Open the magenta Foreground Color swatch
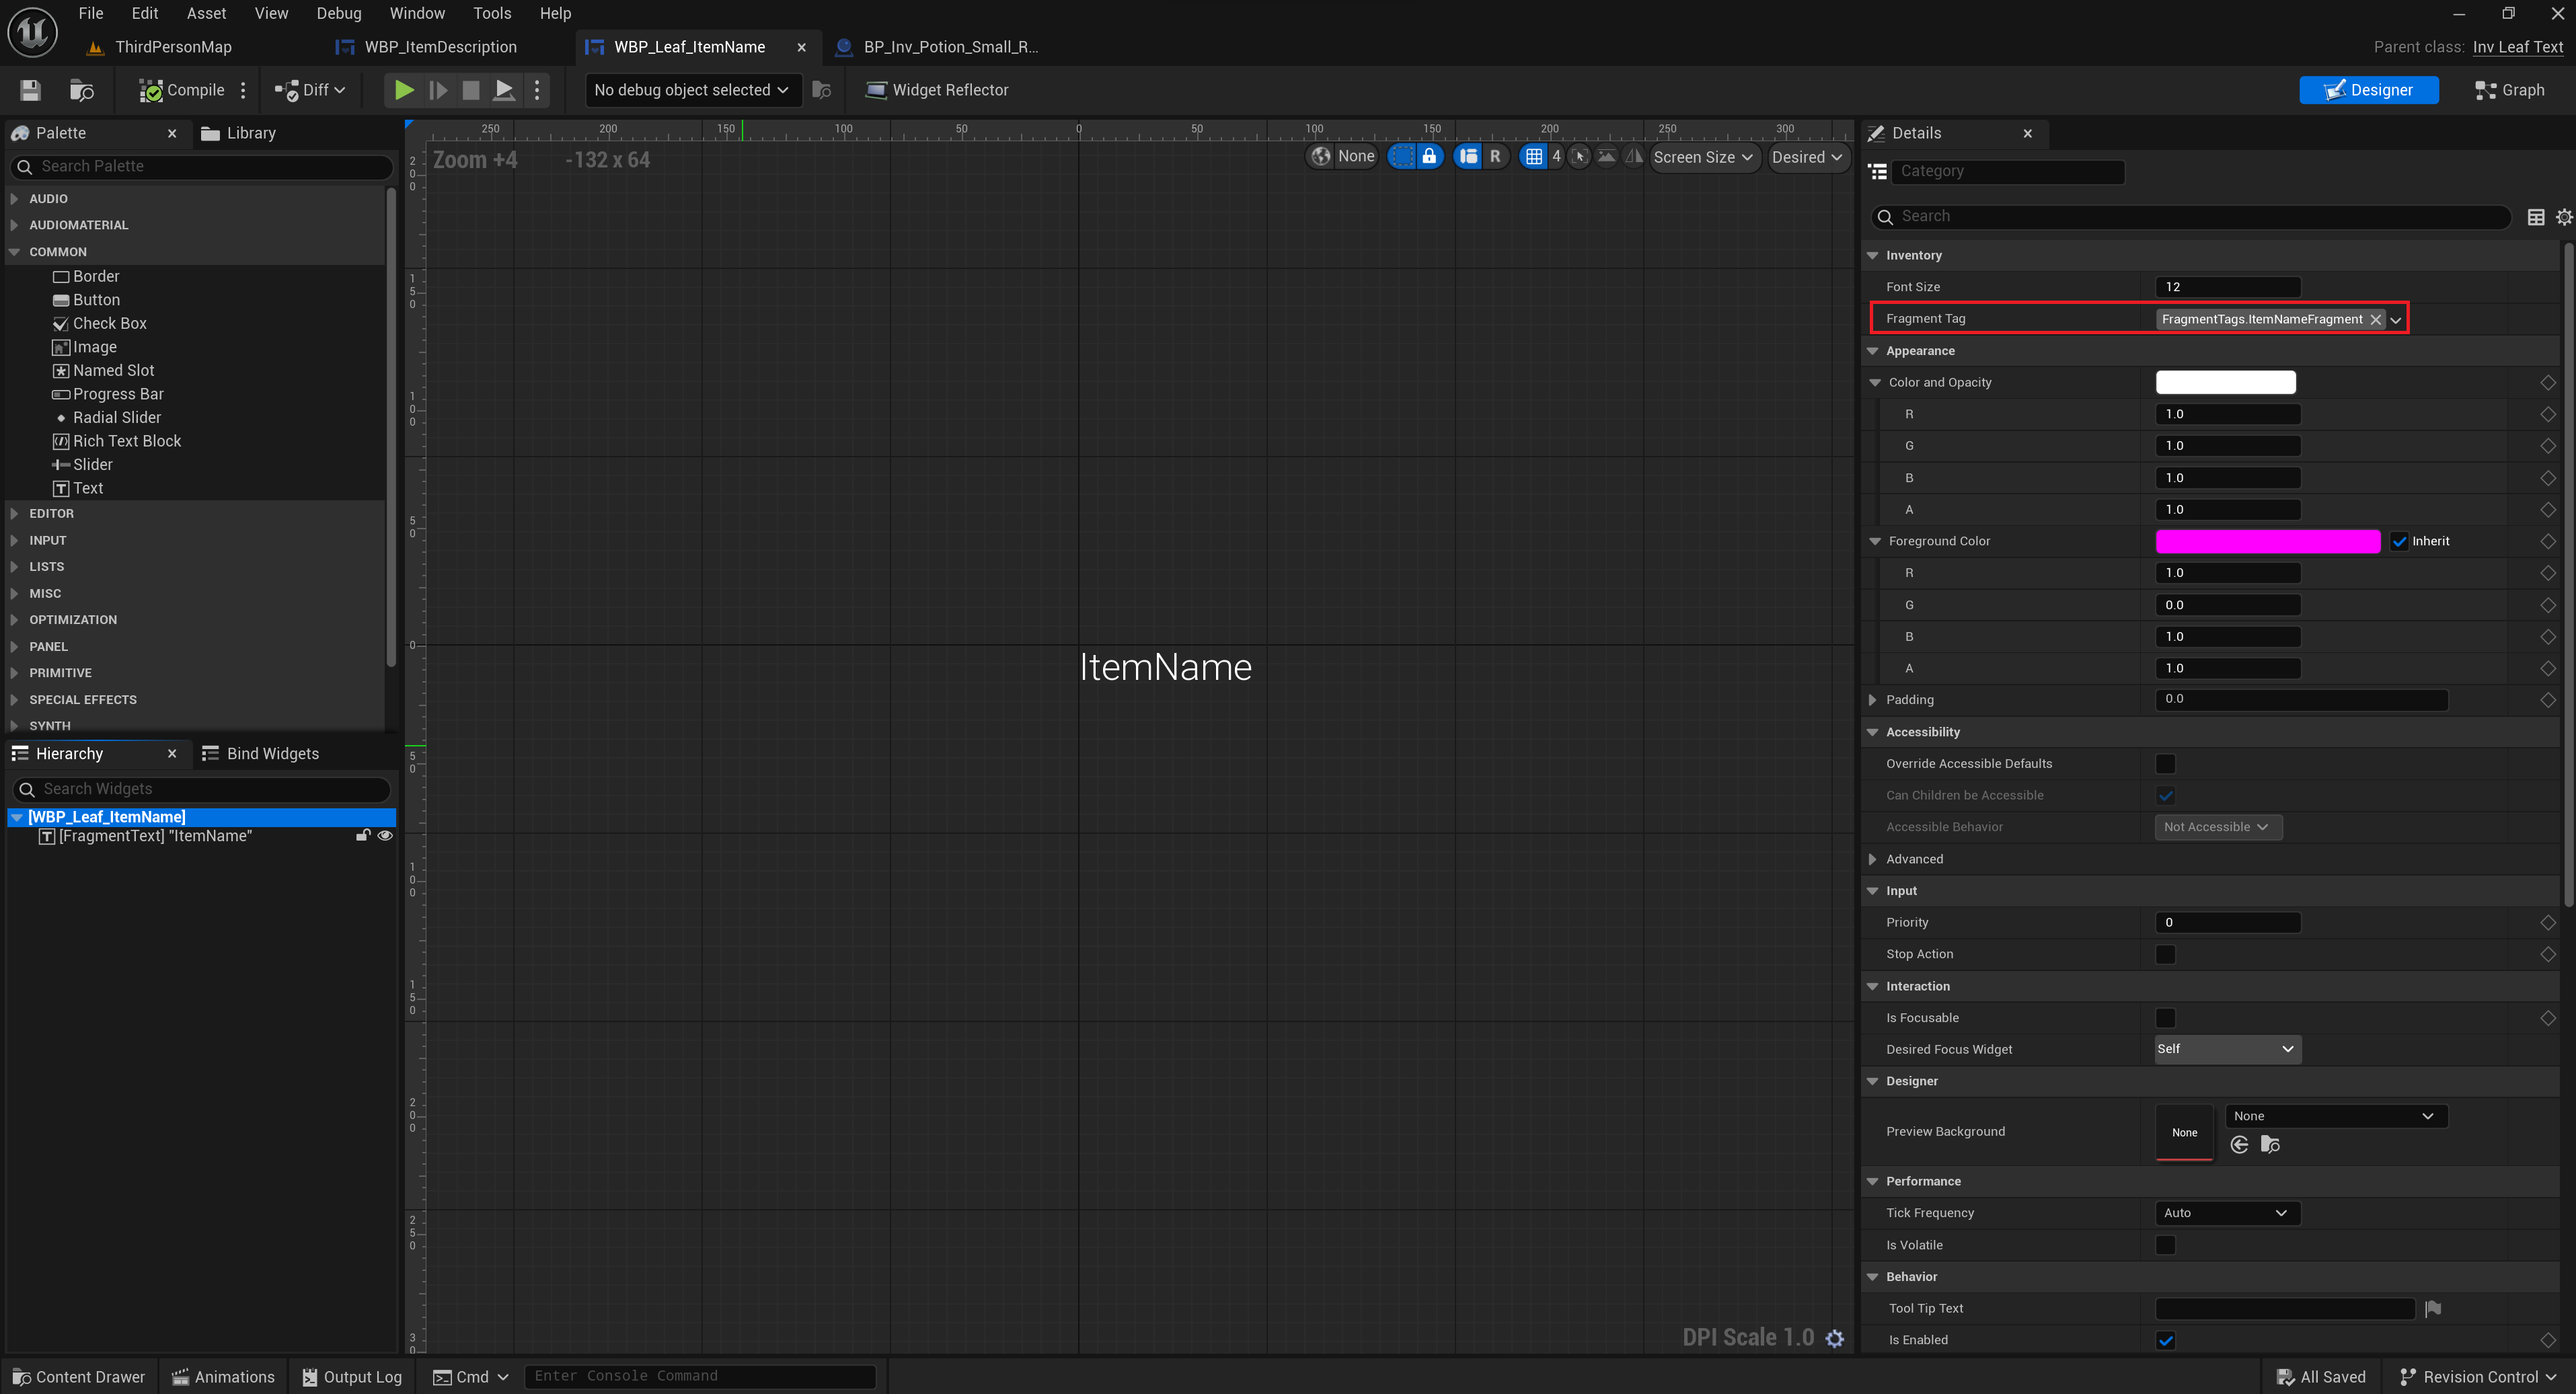 [x=2267, y=541]
